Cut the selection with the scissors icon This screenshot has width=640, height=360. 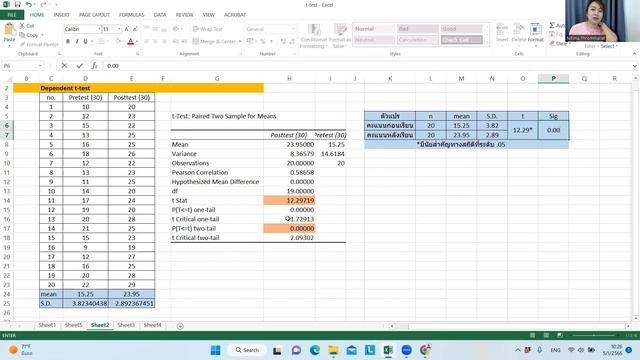tap(22, 26)
